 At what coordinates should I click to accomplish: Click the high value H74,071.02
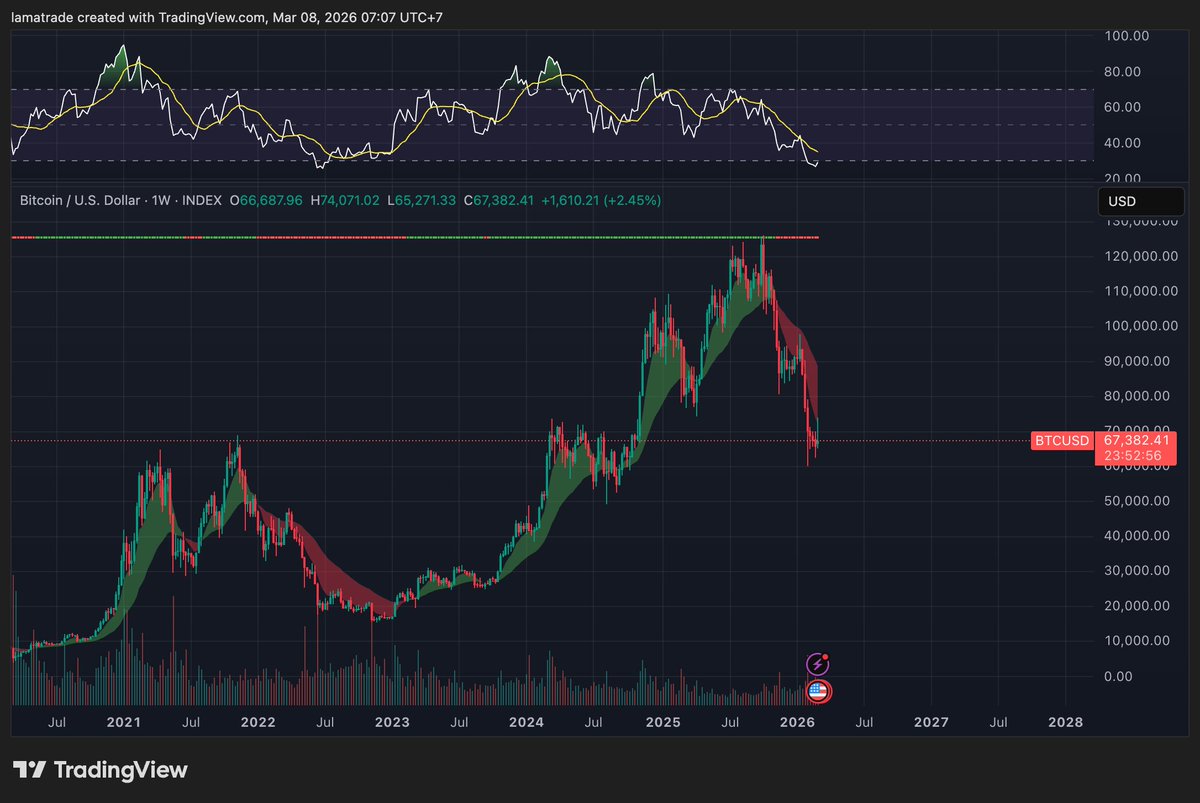(x=344, y=201)
